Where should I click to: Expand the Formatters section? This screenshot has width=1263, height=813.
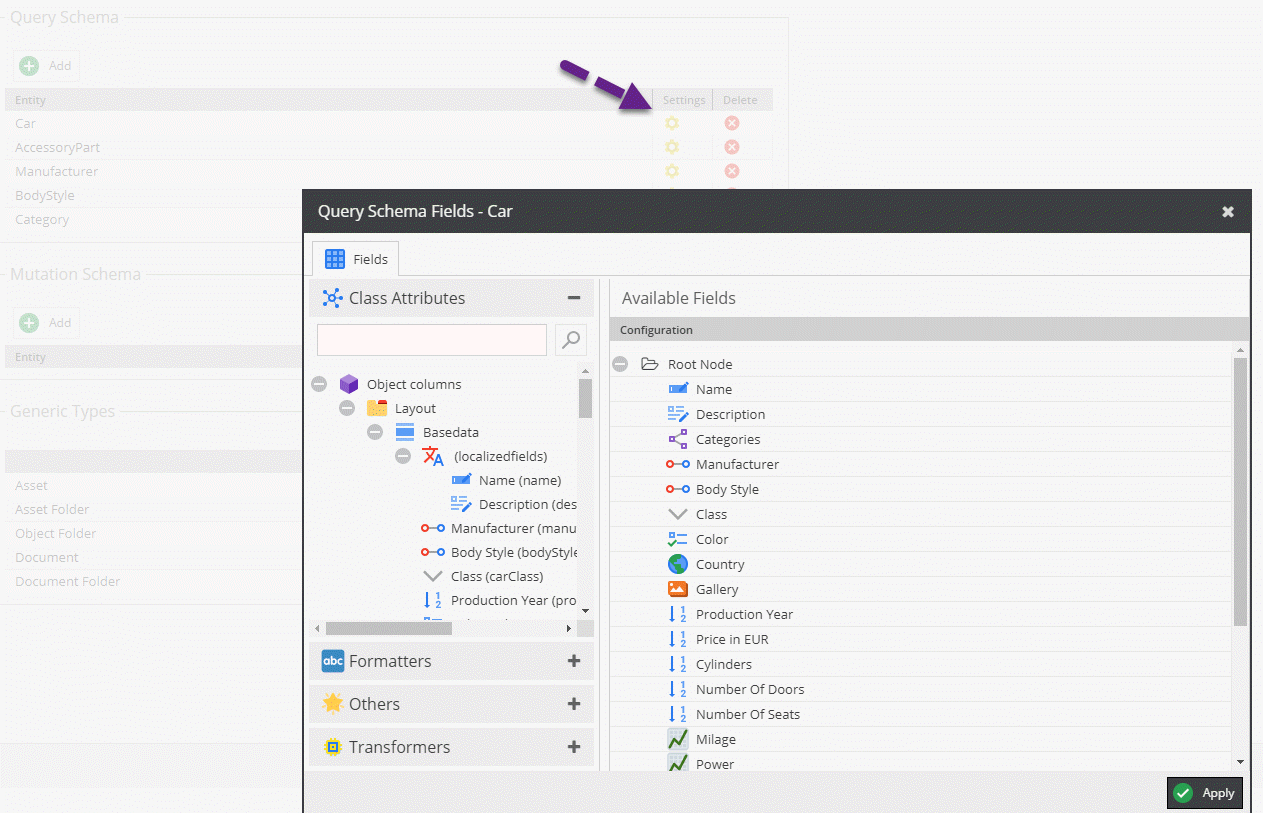pyautogui.click(x=574, y=661)
